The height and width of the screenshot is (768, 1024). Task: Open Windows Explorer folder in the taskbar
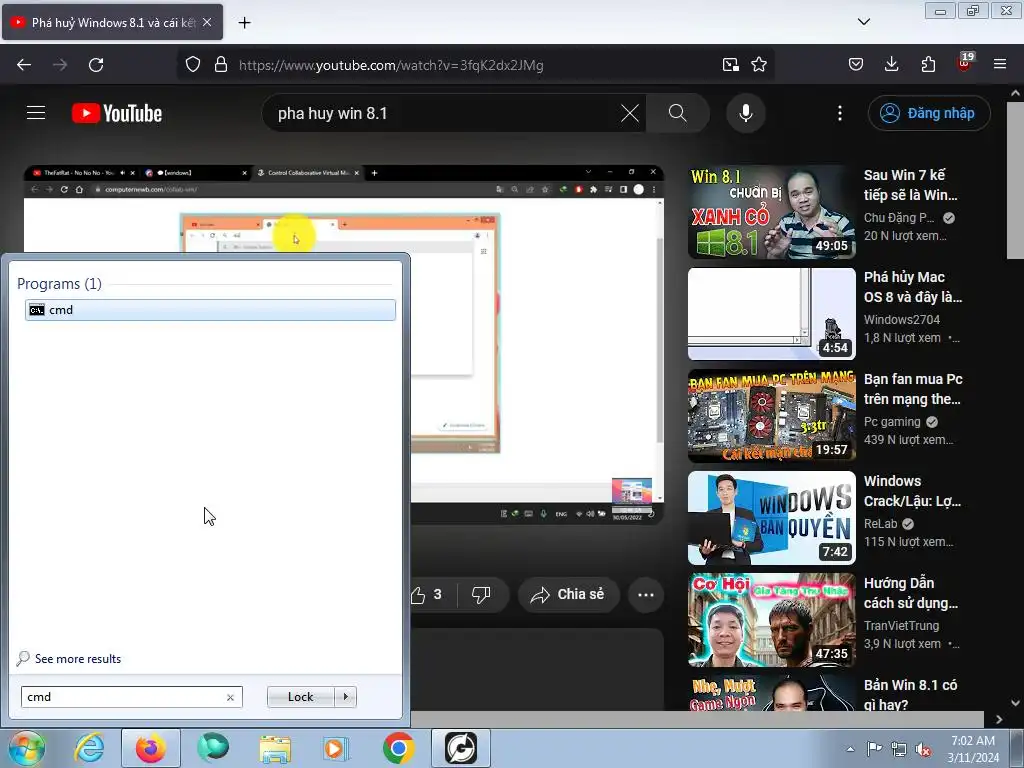[x=275, y=748]
